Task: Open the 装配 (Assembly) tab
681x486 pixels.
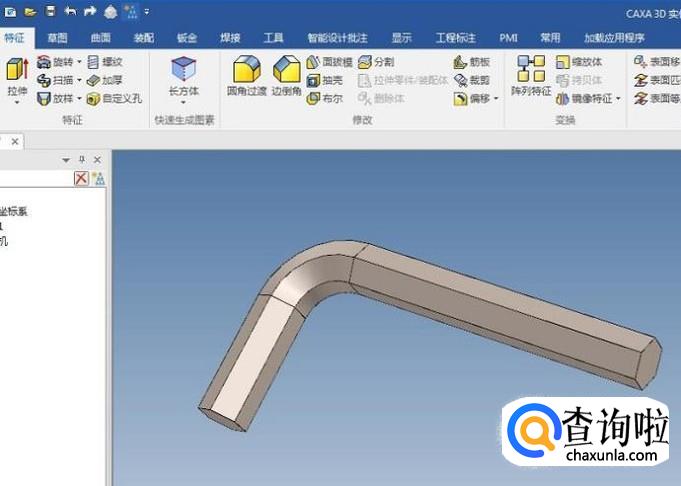Action: click(x=144, y=38)
